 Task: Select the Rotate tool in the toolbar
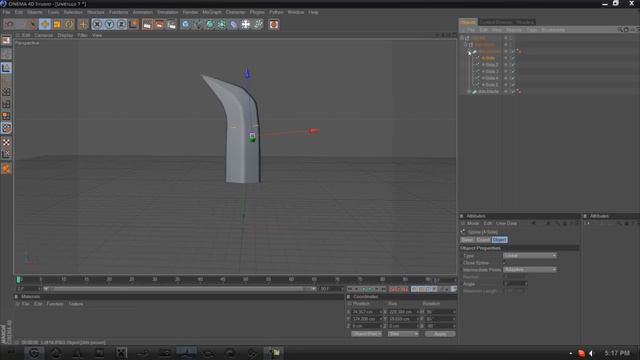[69, 24]
